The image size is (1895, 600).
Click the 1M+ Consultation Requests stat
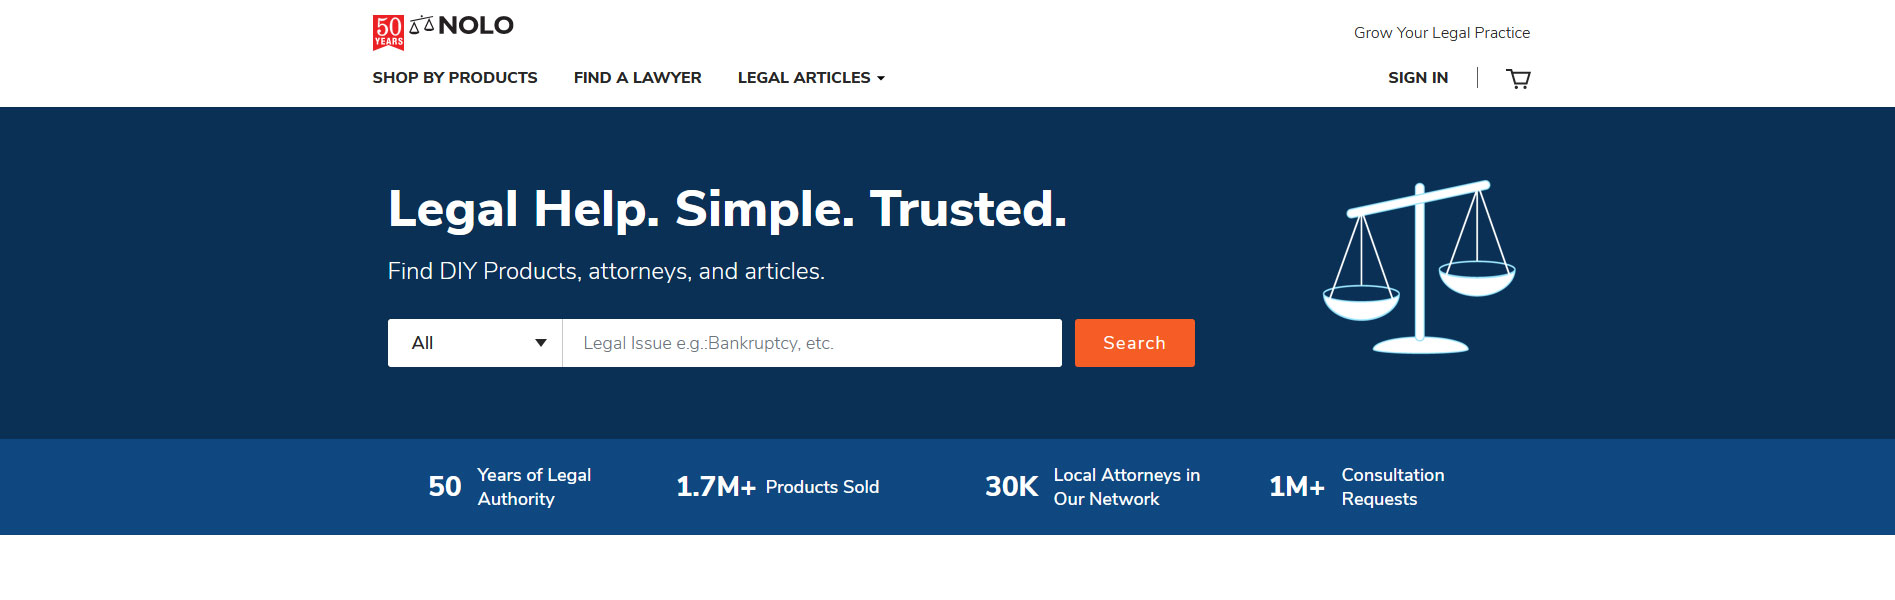1357,487
